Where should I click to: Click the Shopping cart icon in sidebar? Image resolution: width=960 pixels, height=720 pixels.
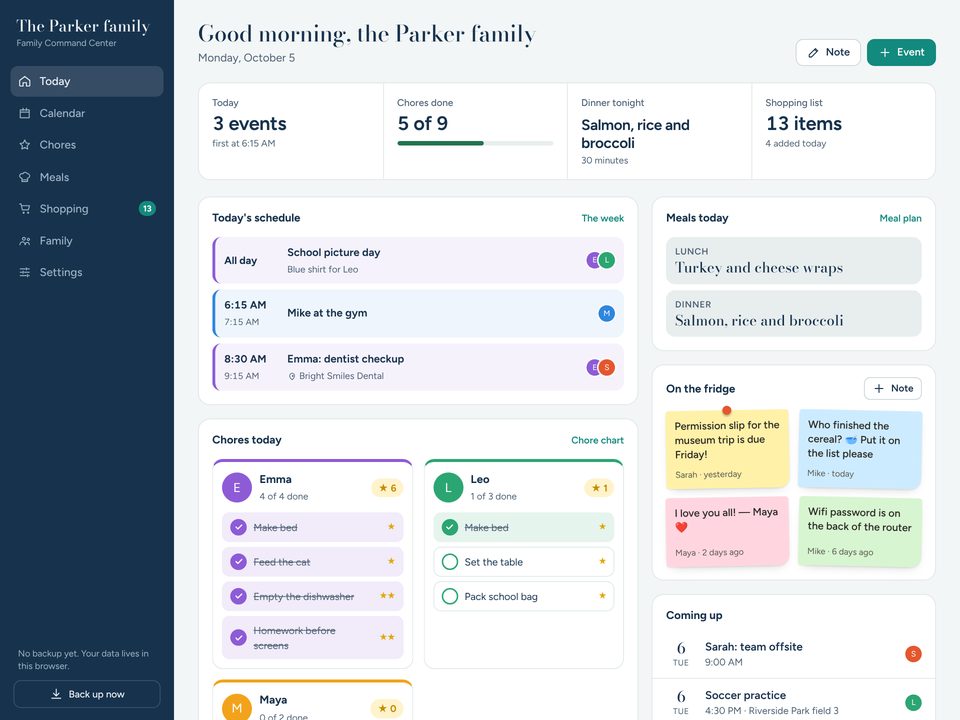coord(24,209)
